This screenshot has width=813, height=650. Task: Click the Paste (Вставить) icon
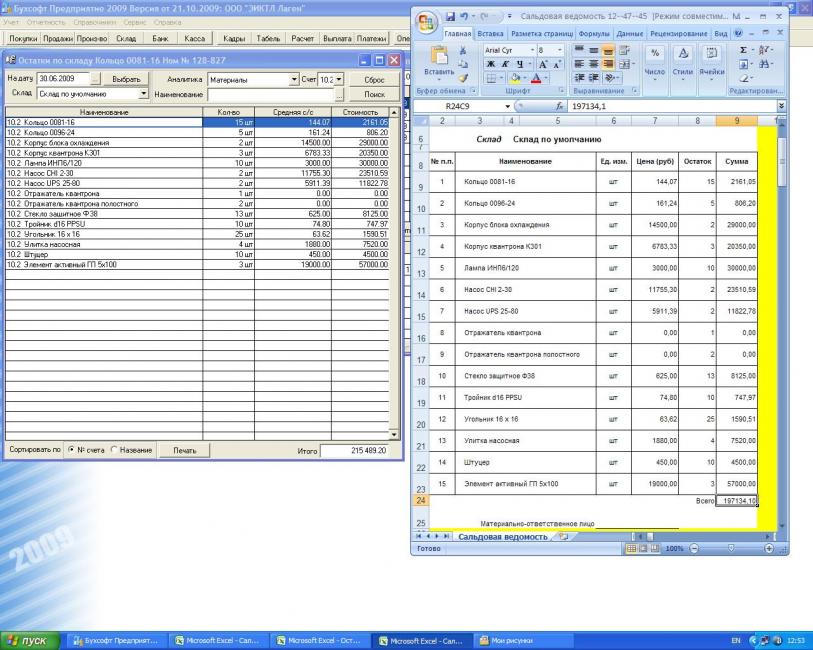pyautogui.click(x=439, y=58)
